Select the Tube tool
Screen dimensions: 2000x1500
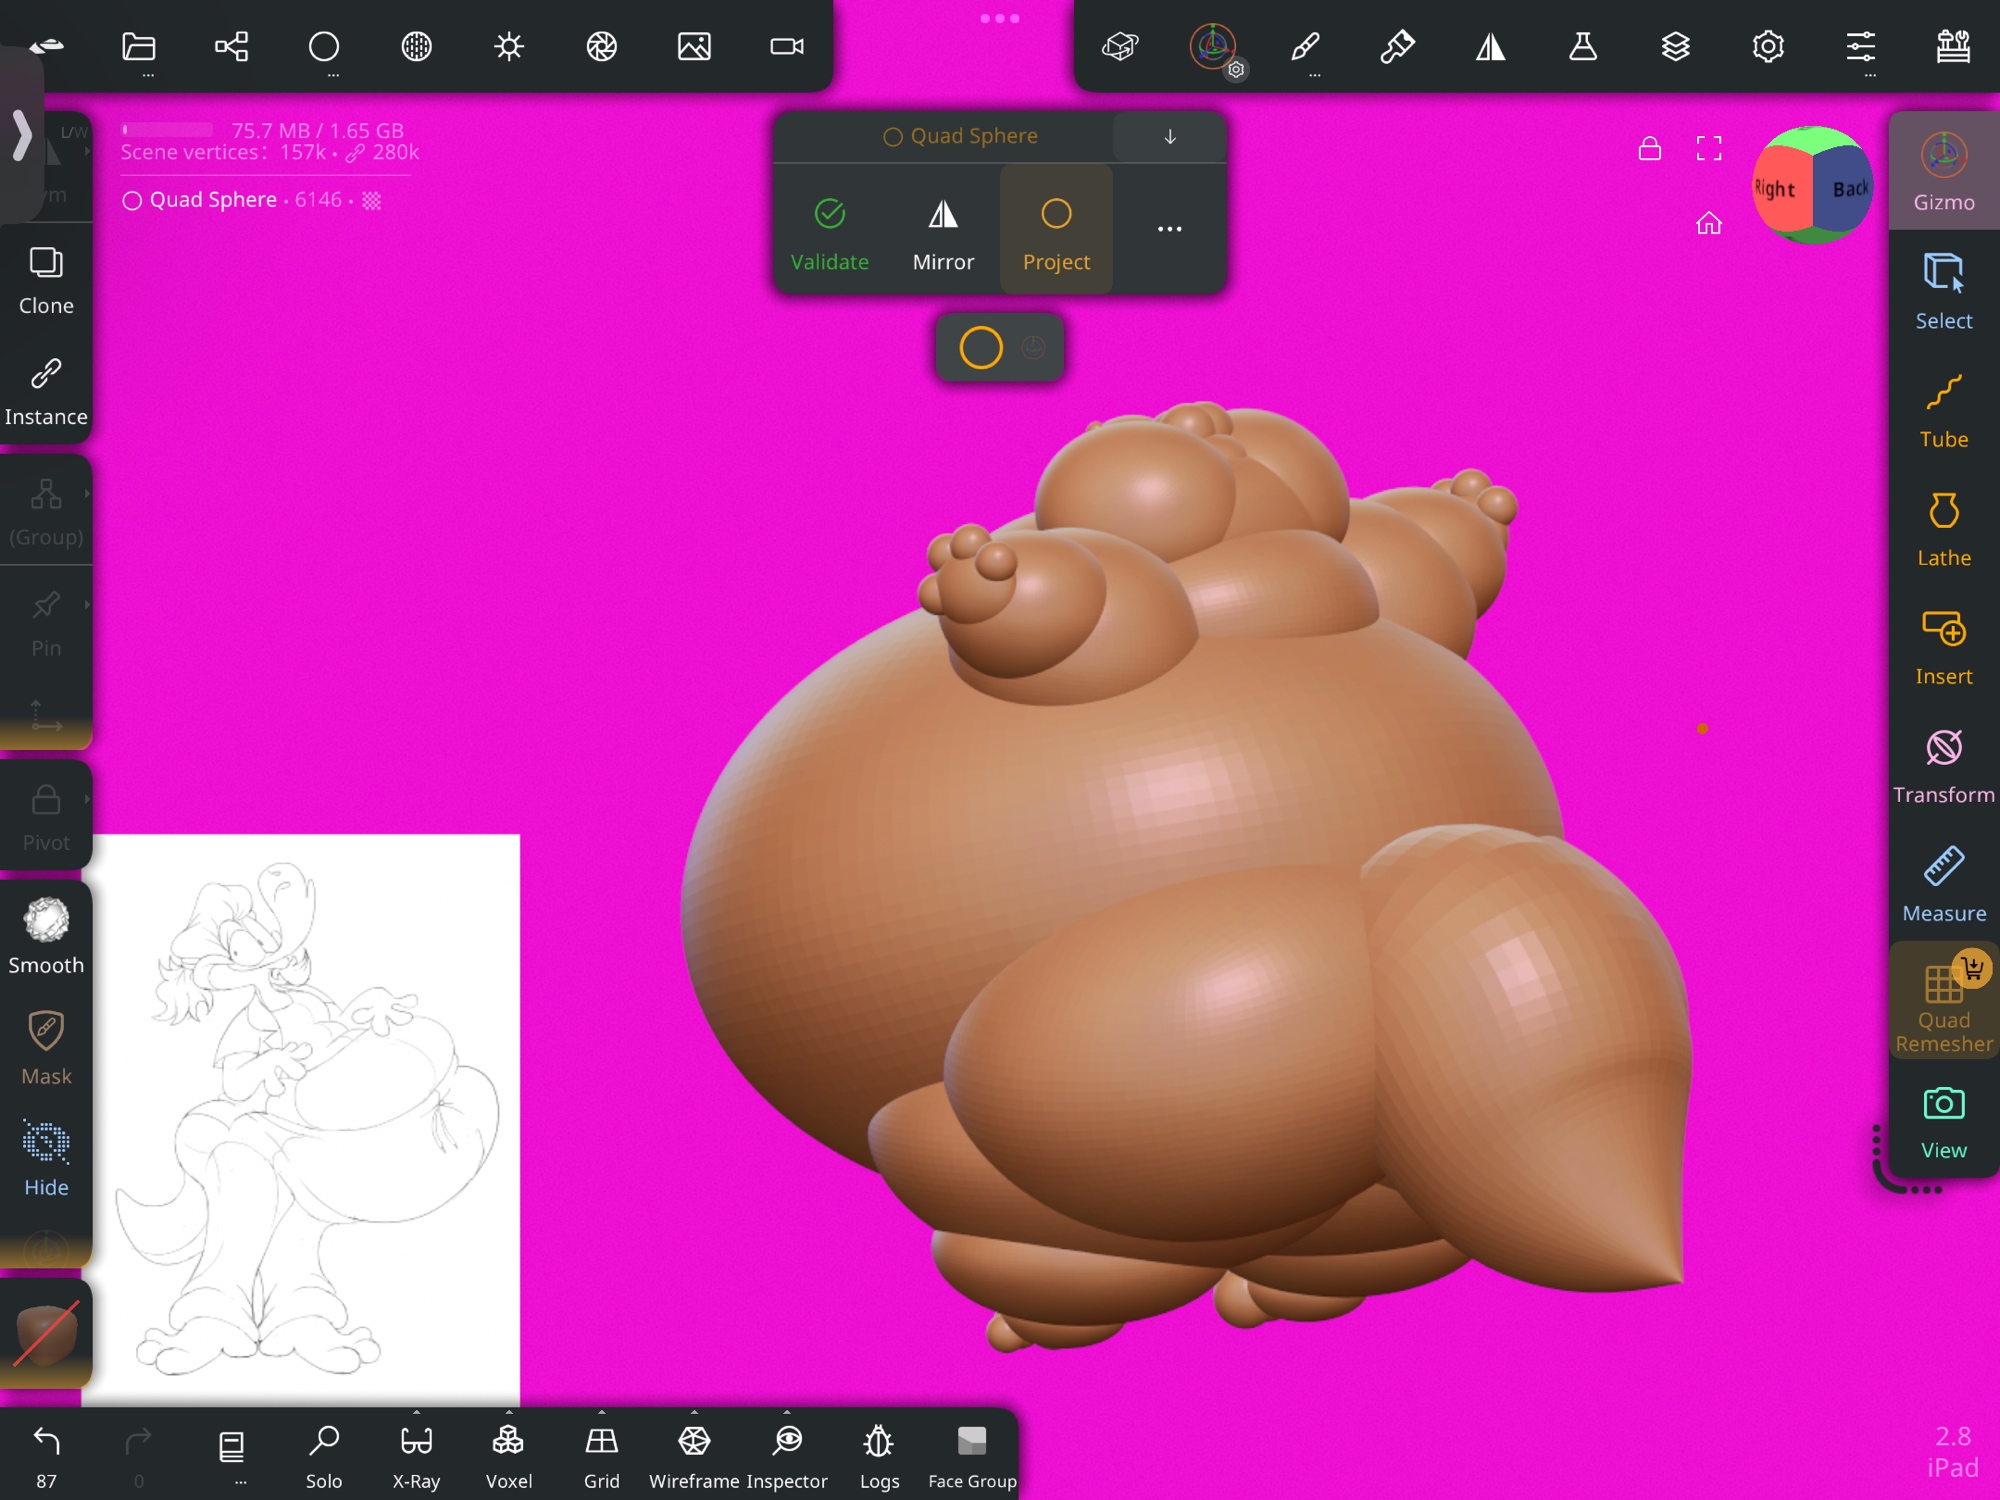(x=1943, y=411)
